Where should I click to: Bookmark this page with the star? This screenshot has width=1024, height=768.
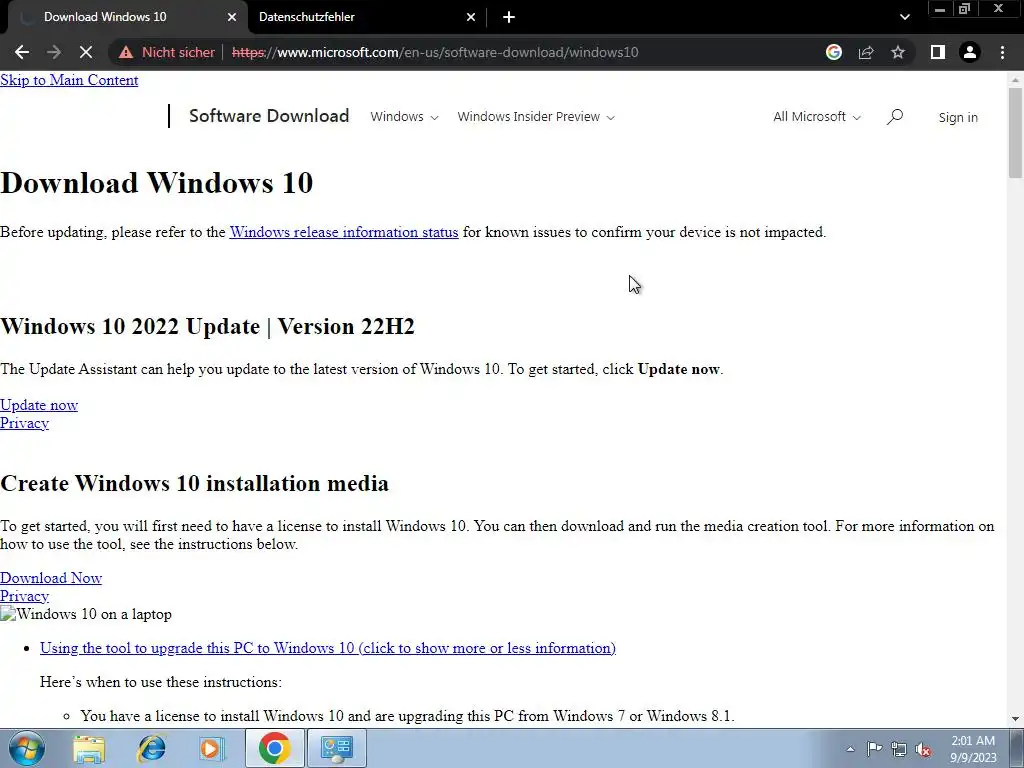(x=898, y=52)
